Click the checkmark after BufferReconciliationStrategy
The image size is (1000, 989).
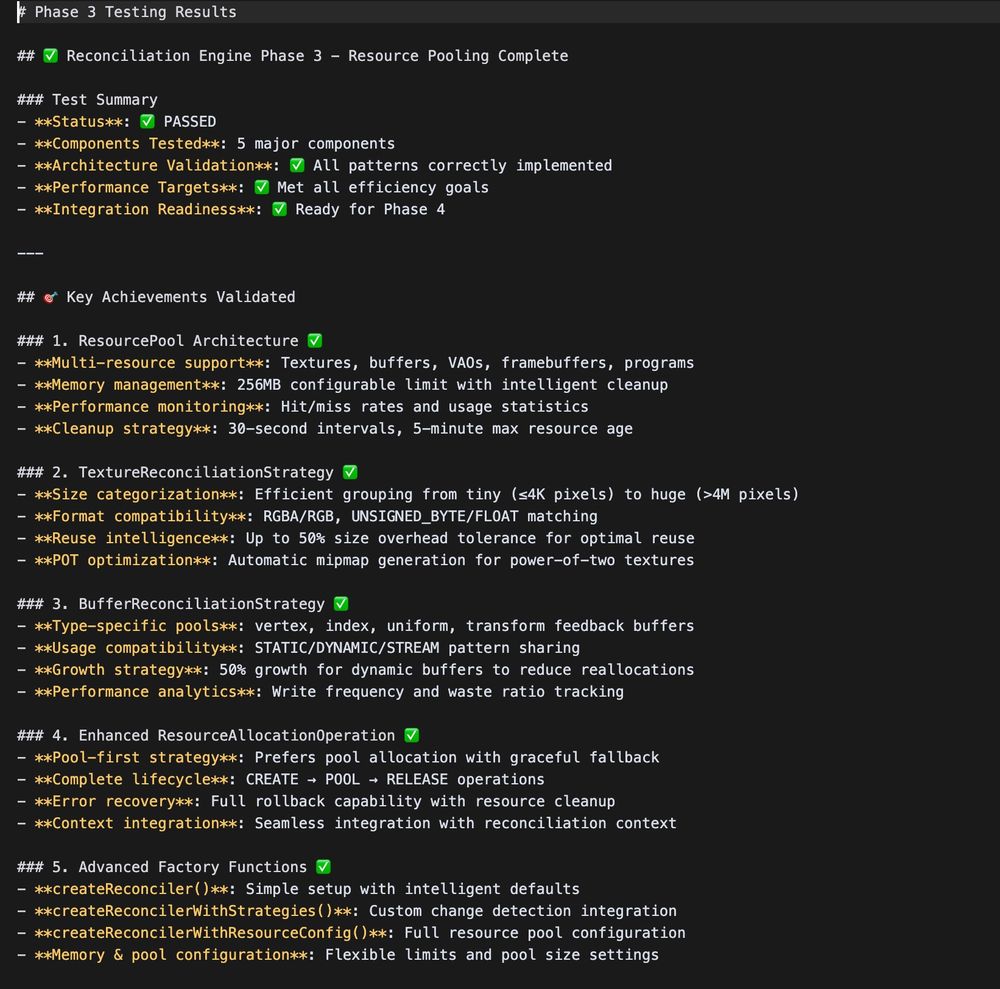[341, 604]
